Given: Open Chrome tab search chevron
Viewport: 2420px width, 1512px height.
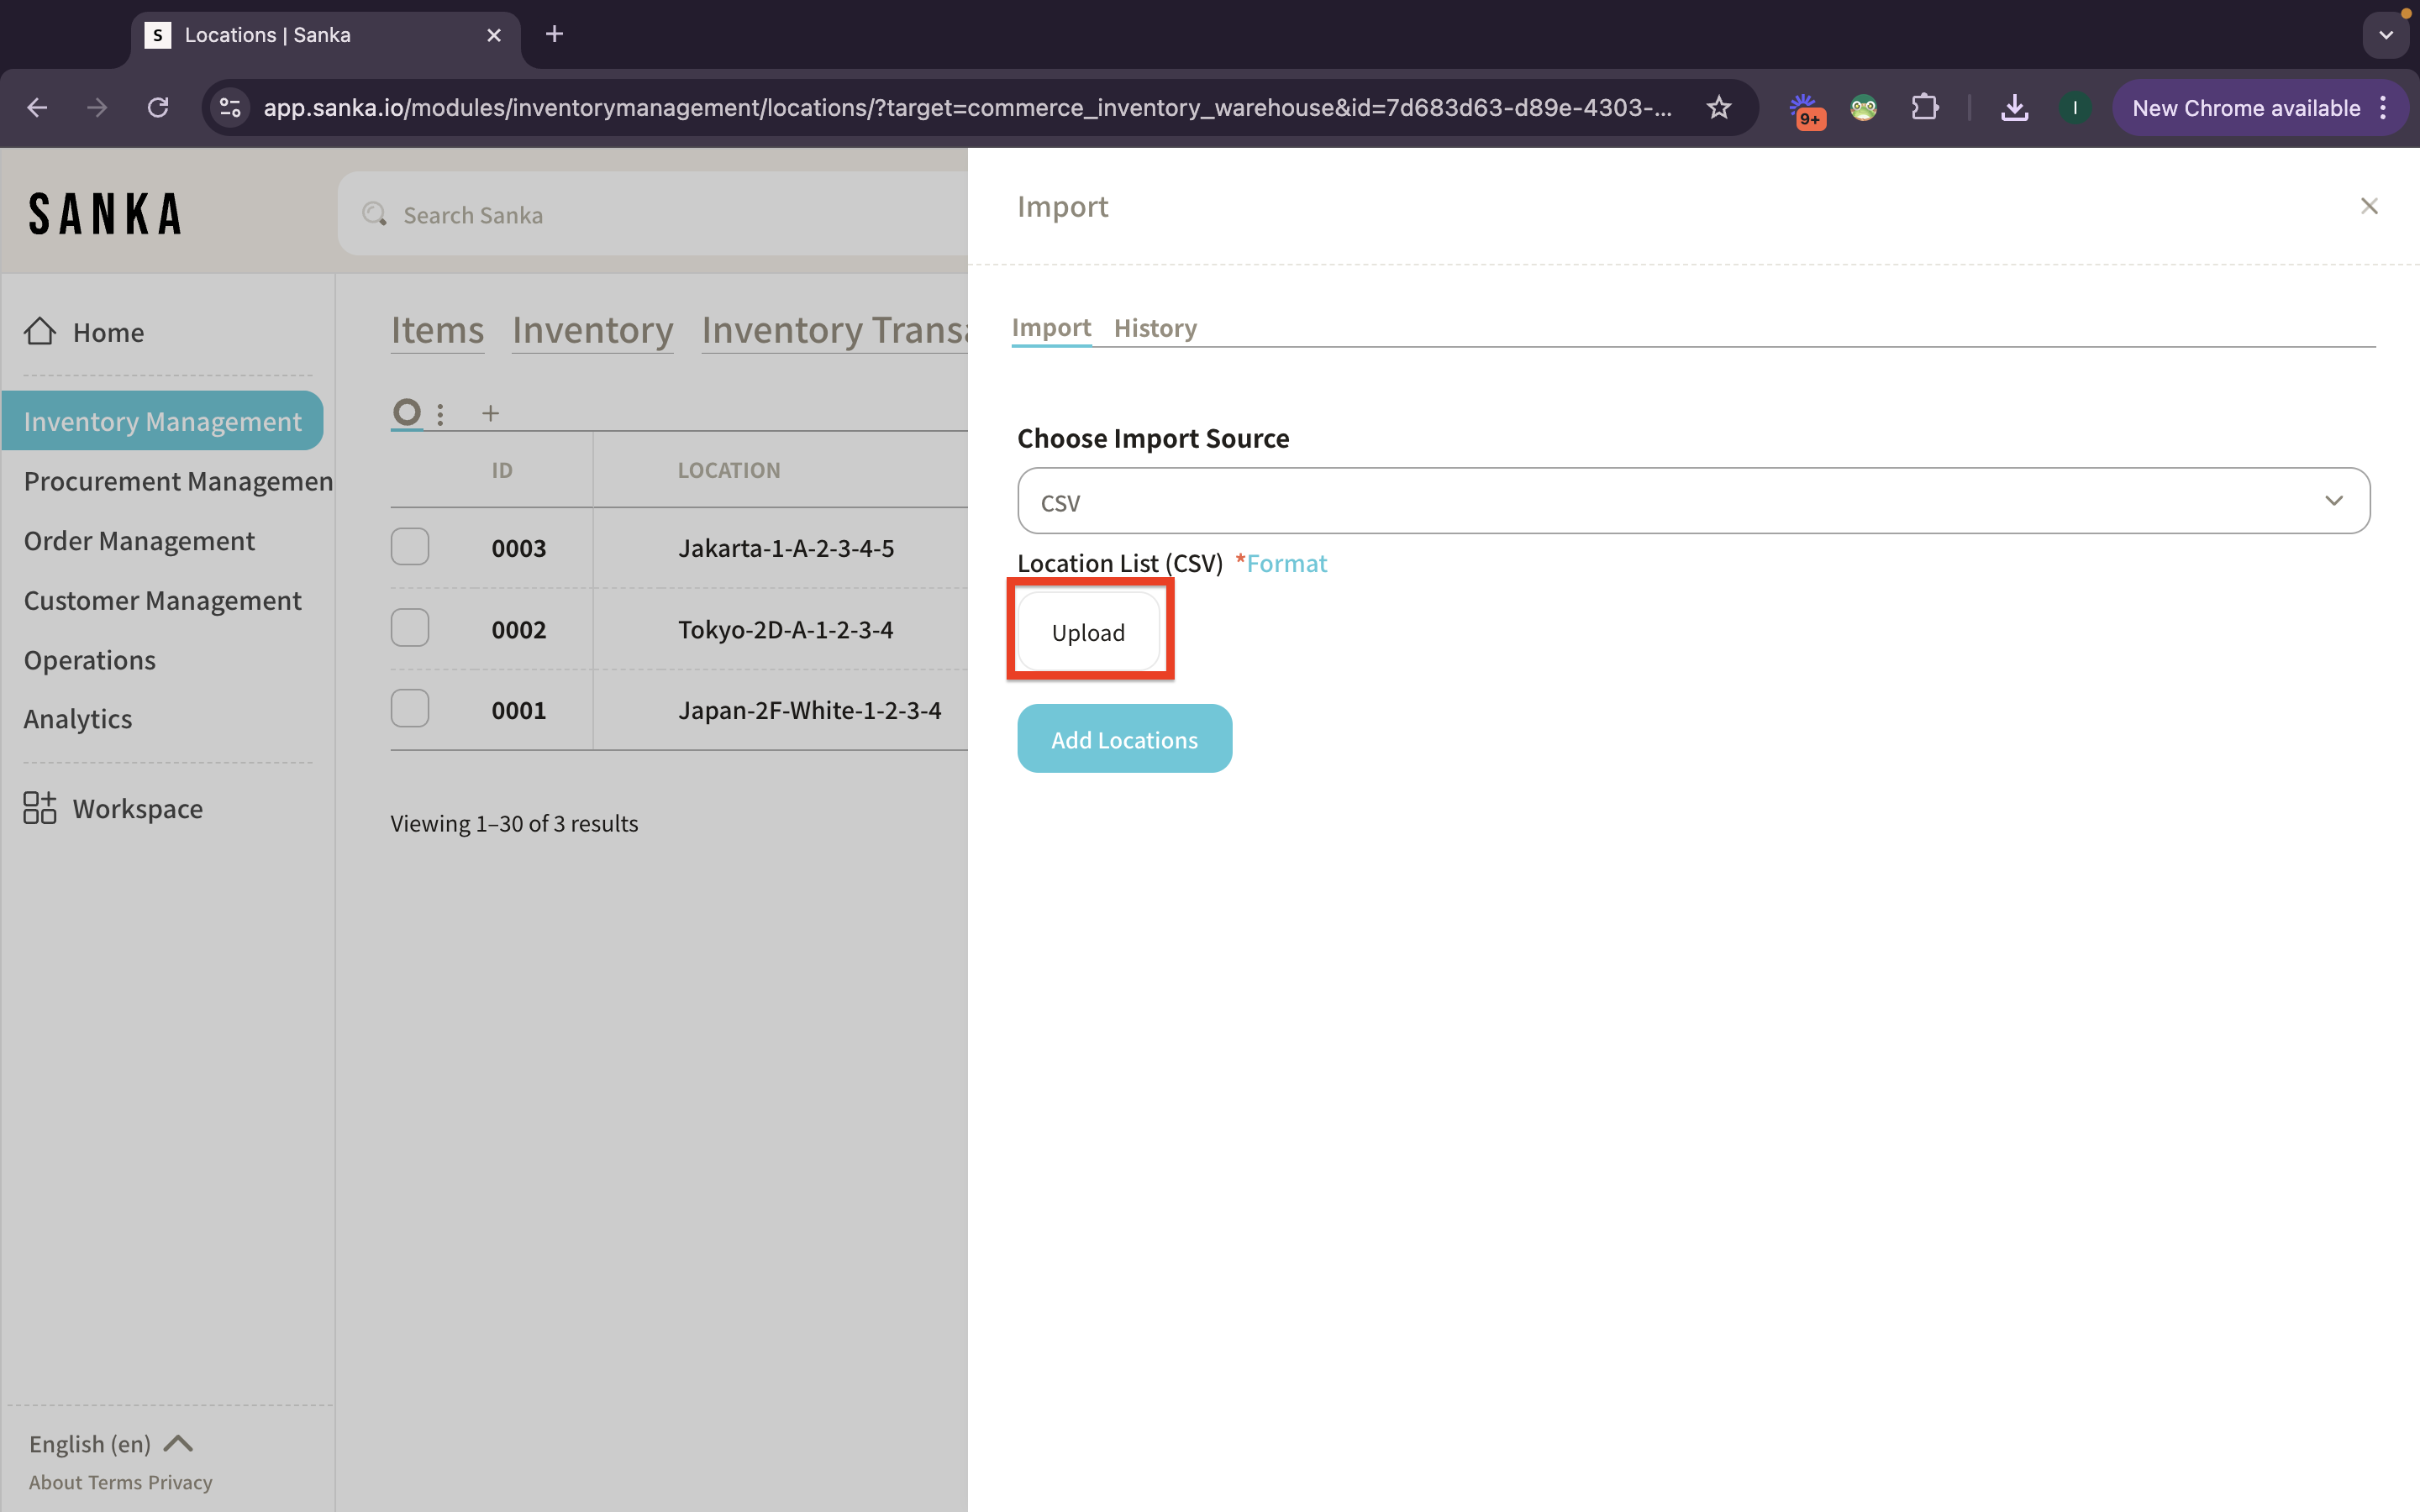Looking at the screenshot, I should pos(2386,35).
